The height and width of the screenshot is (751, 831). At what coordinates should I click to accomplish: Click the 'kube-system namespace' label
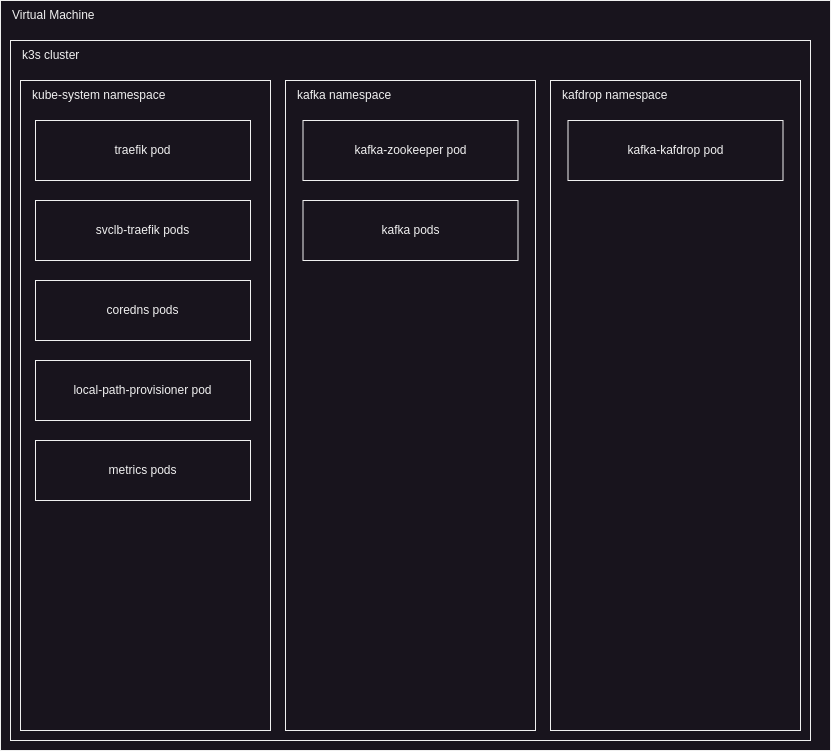pos(99,95)
